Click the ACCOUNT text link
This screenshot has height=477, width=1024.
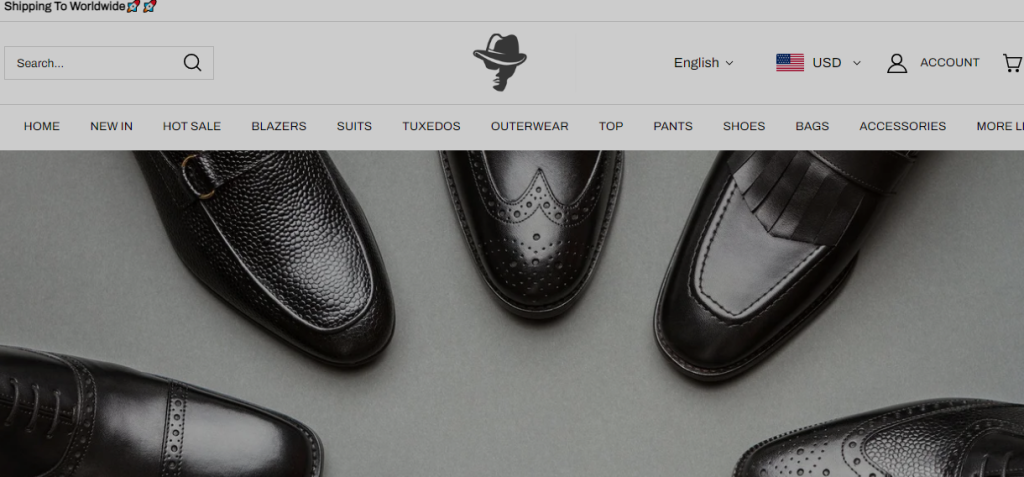[x=949, y=63]
